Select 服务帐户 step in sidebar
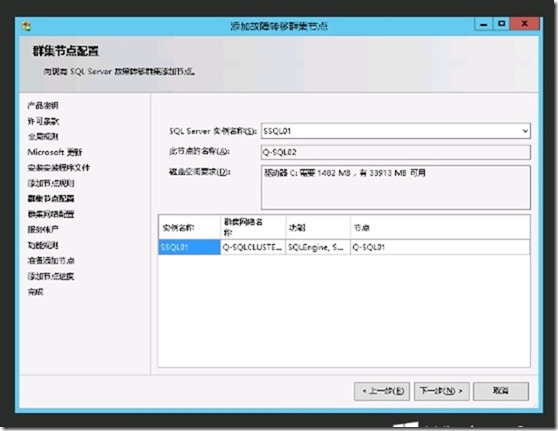The height and width of the screenshot is (431, 558). click(43, 230)
